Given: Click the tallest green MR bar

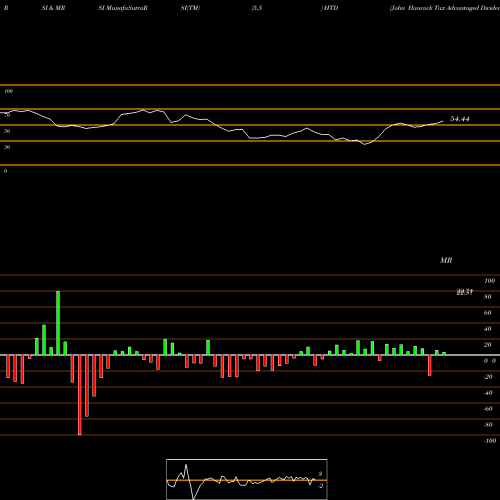Looking at the screenshot, I should click(x=58, y=323).
